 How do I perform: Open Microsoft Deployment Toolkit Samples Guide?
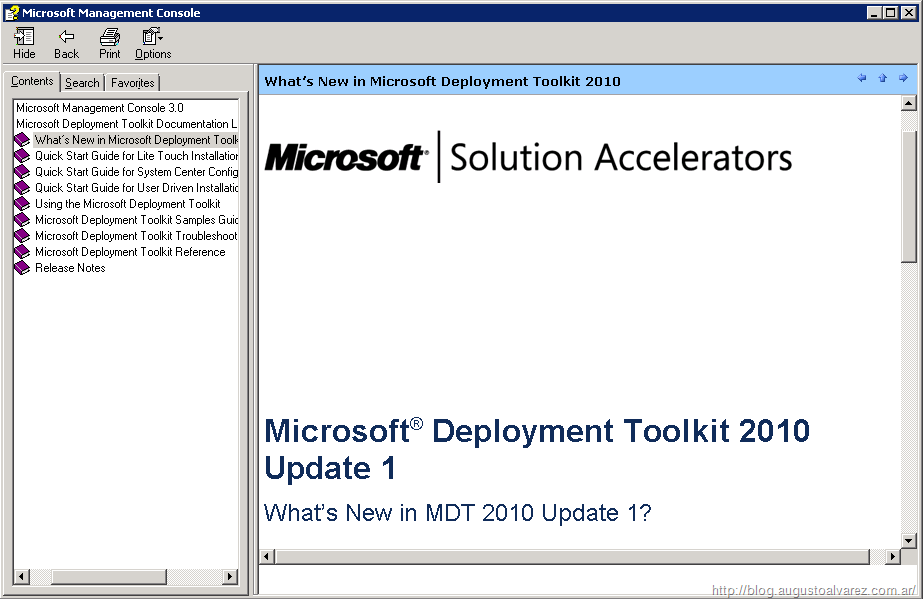click(136, 220)
